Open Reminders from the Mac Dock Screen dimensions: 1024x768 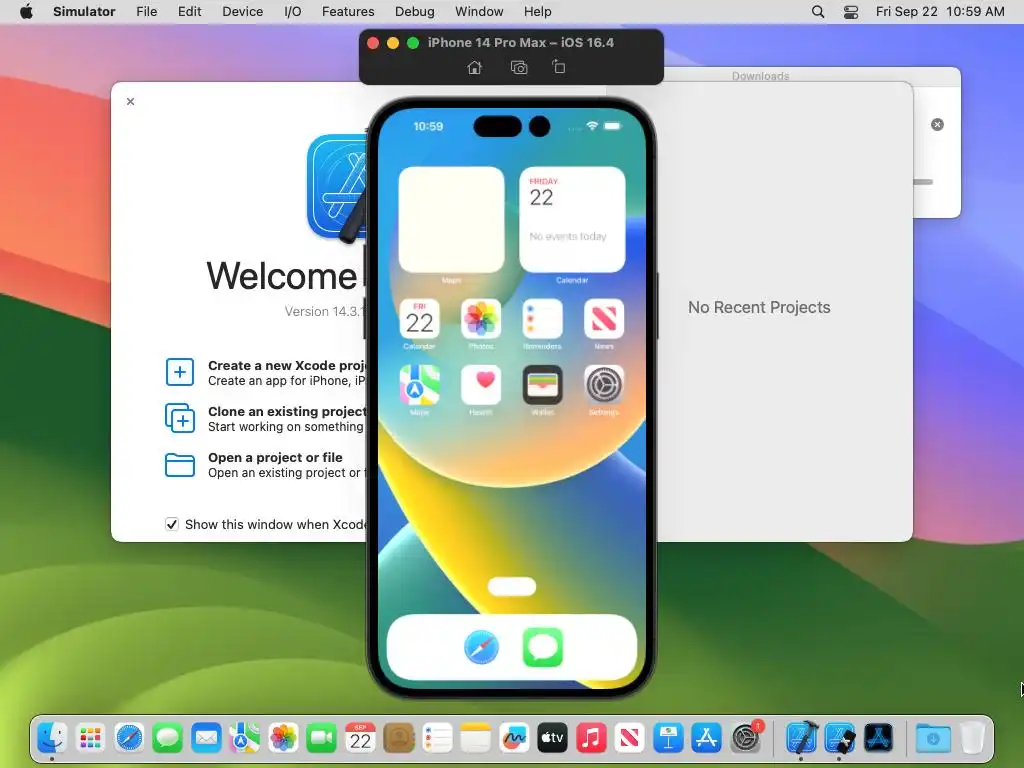437,738
